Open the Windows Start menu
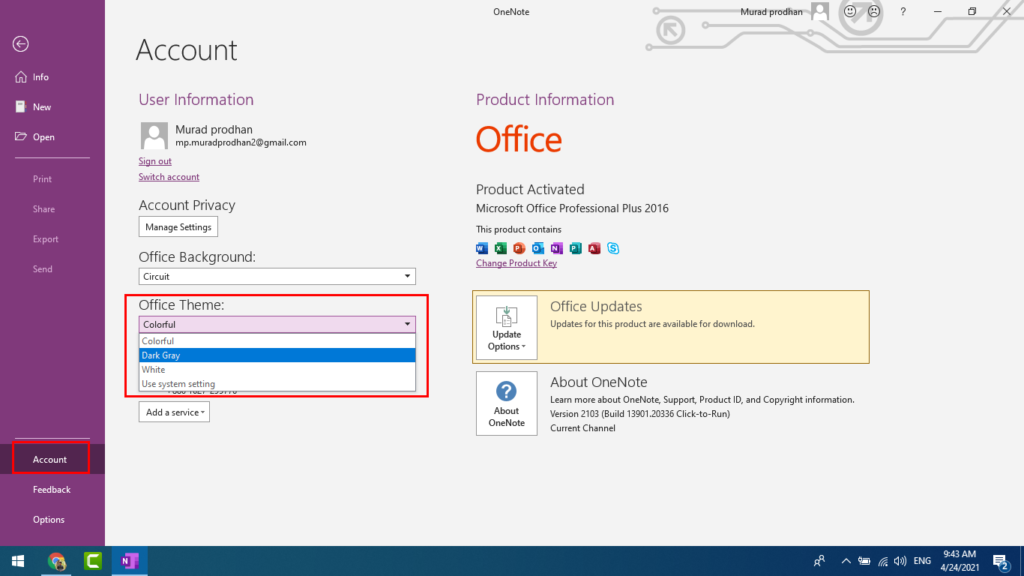 pyautogui.click(x=18, y=561)
